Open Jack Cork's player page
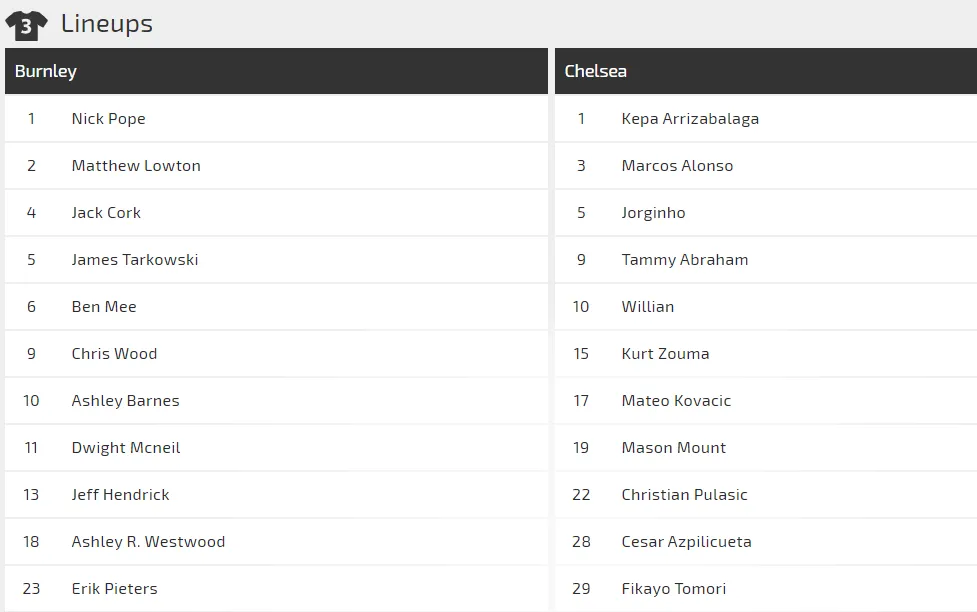Screen dimensions: 977x612 (106, 212)
